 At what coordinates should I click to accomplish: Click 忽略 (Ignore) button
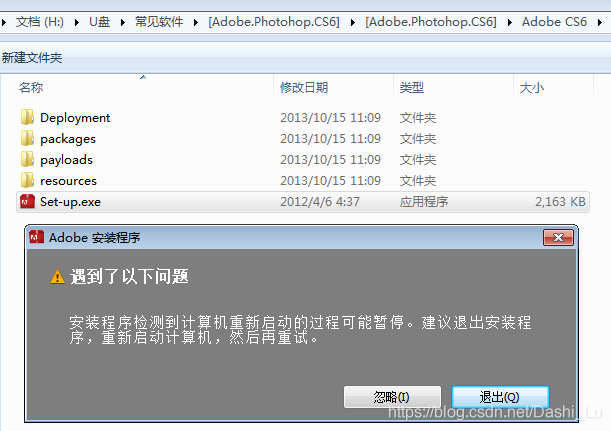pyautogui.click(x=391, y=397)
